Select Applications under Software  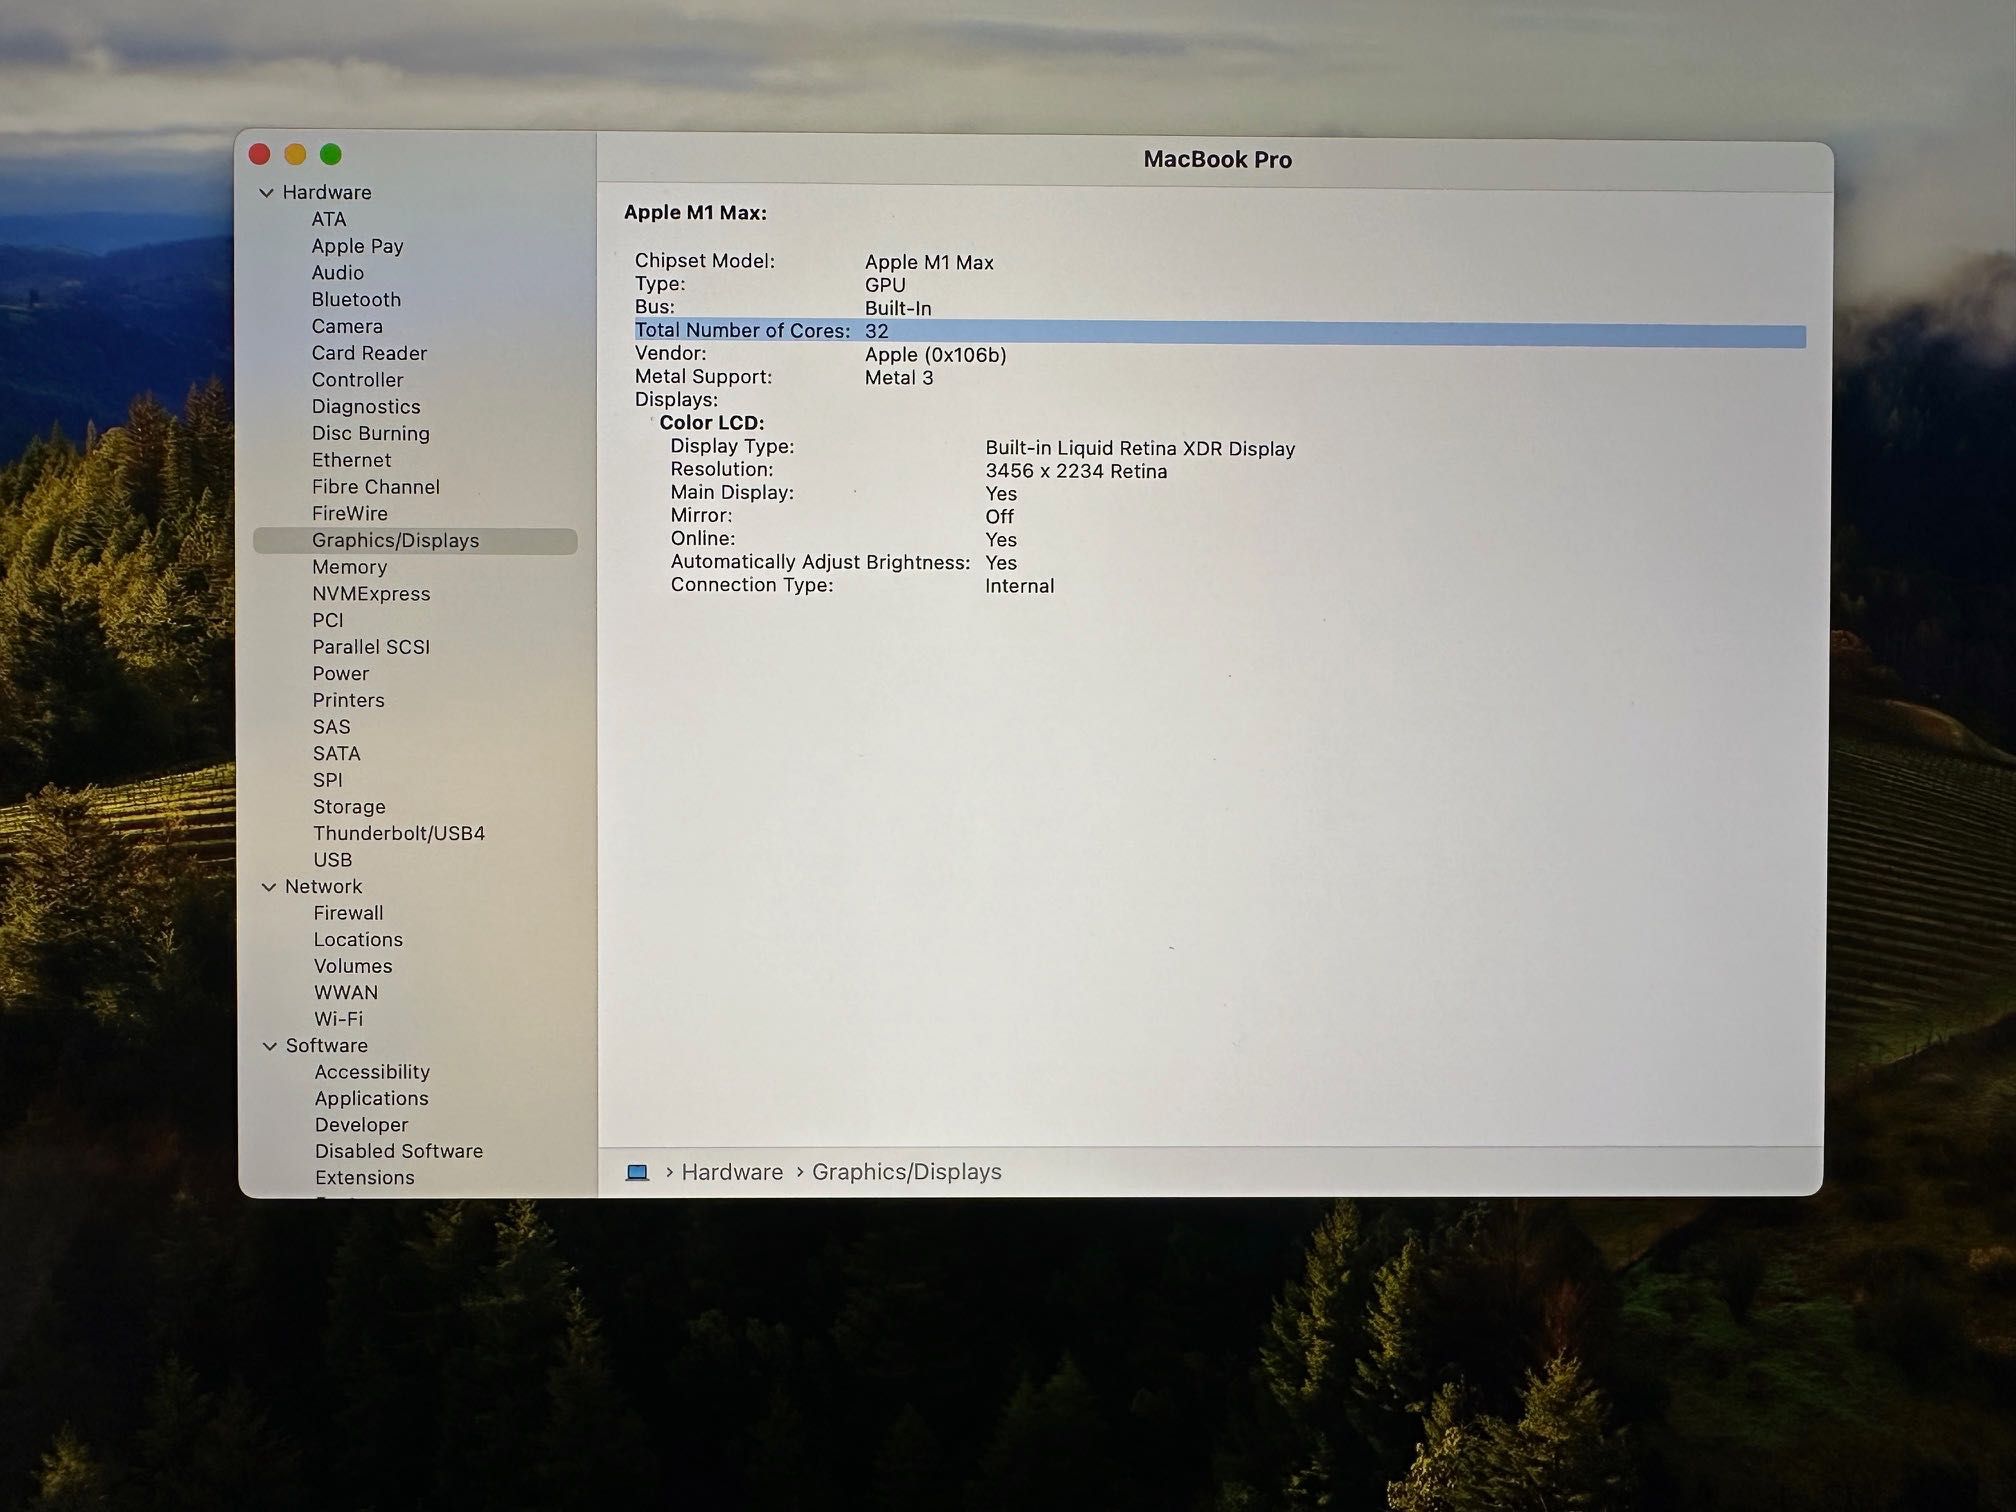(x=371, y=1099)
